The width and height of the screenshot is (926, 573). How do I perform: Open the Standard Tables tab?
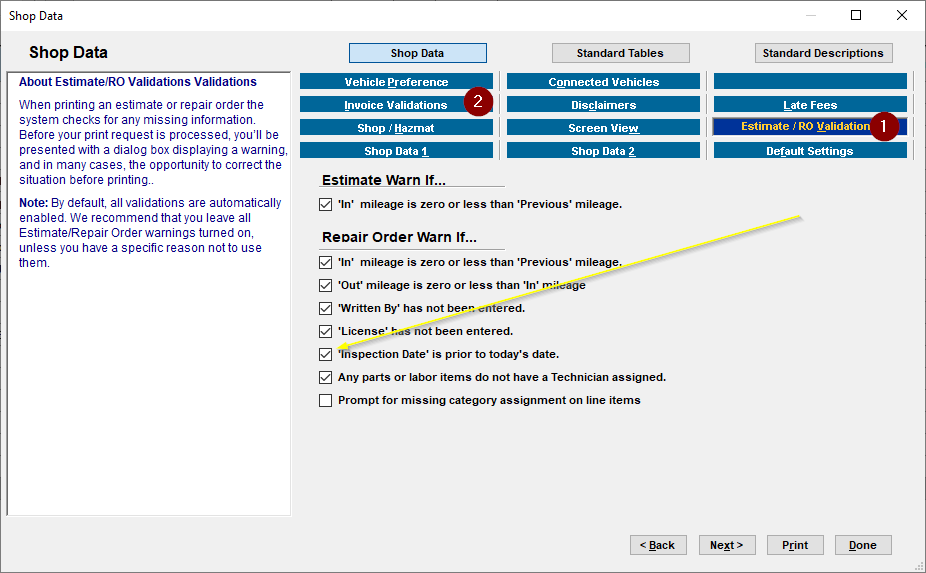coord(620,53)
